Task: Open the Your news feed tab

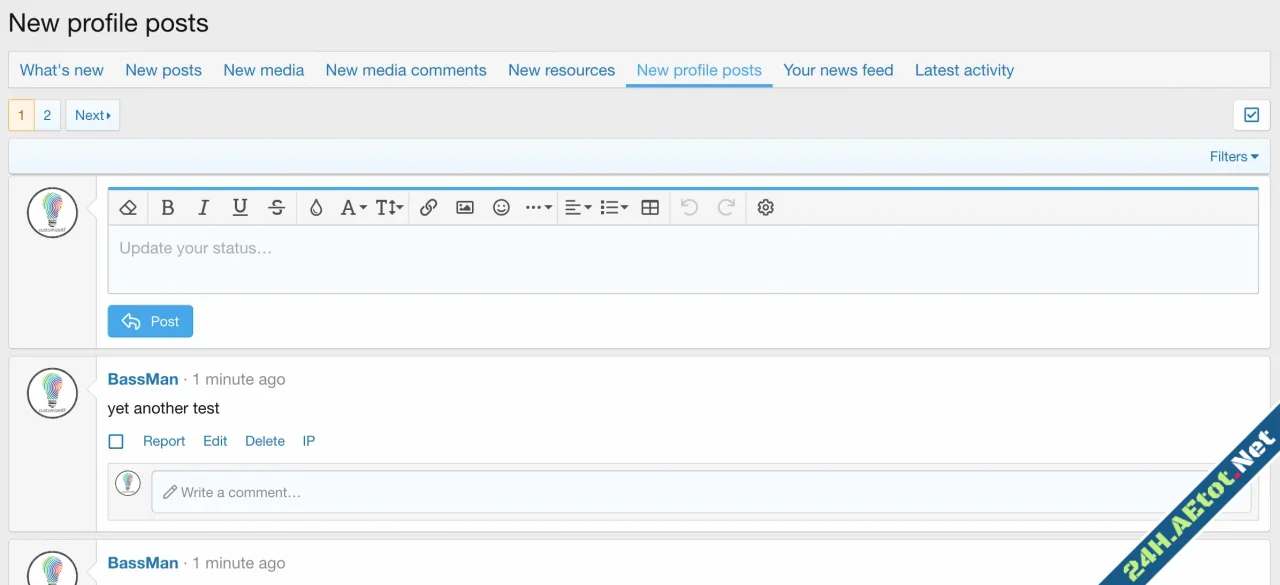Action: pos(838,70)
